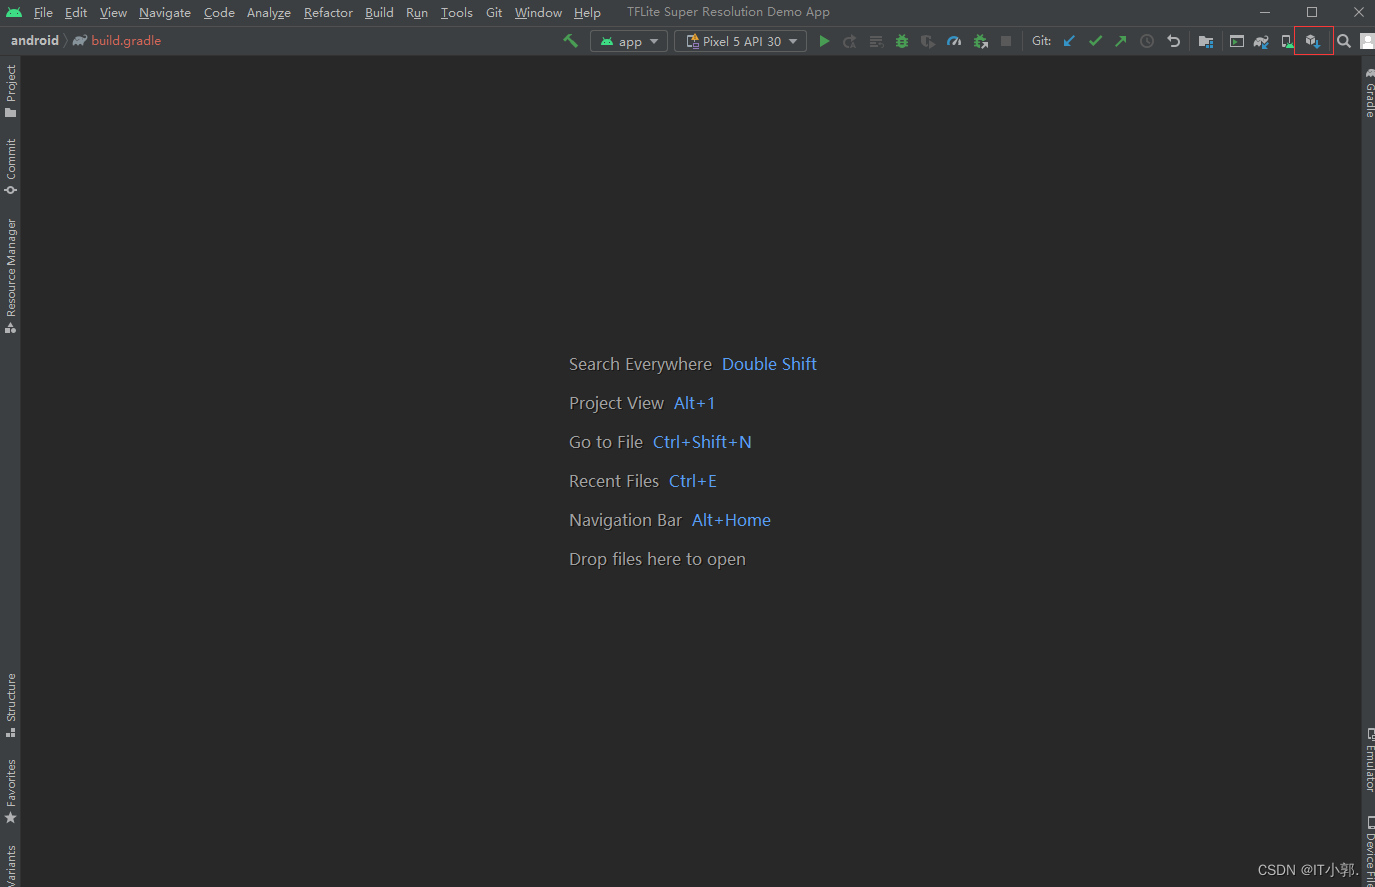Launch the Profiler speedometer icon
Screen dimensions: 1375x887
pyautogui.click(x=954, y=41)
